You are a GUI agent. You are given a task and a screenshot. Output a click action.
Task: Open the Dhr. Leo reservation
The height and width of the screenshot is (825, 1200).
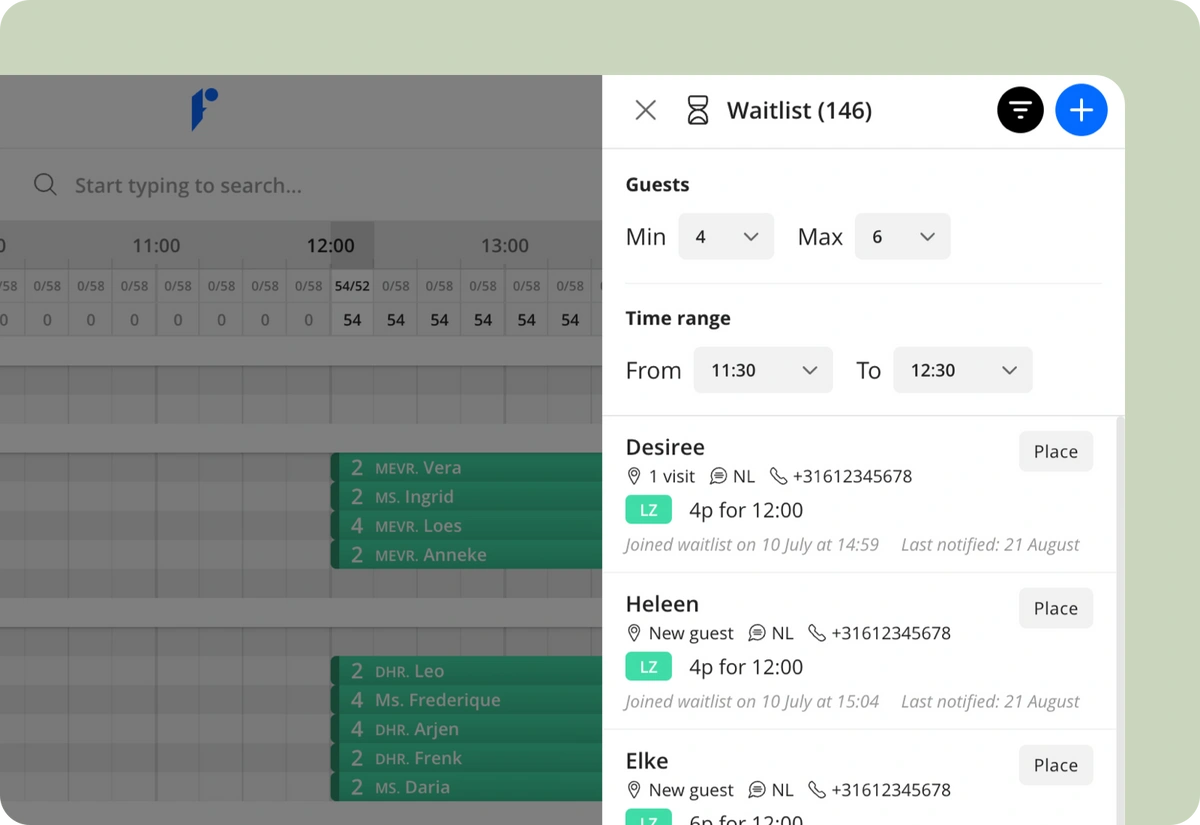pos(467,671)
